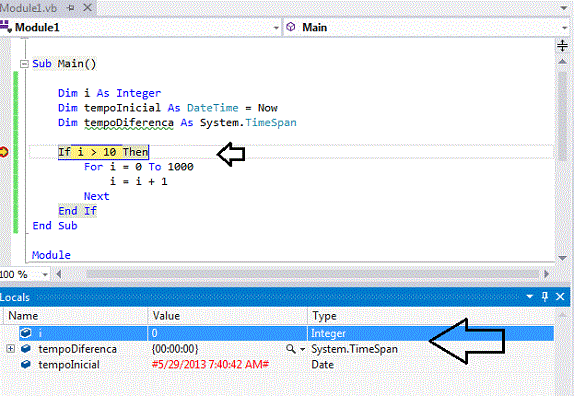
Task: Click the {00:00:00} value cell
Action: (x=175, y=349)
